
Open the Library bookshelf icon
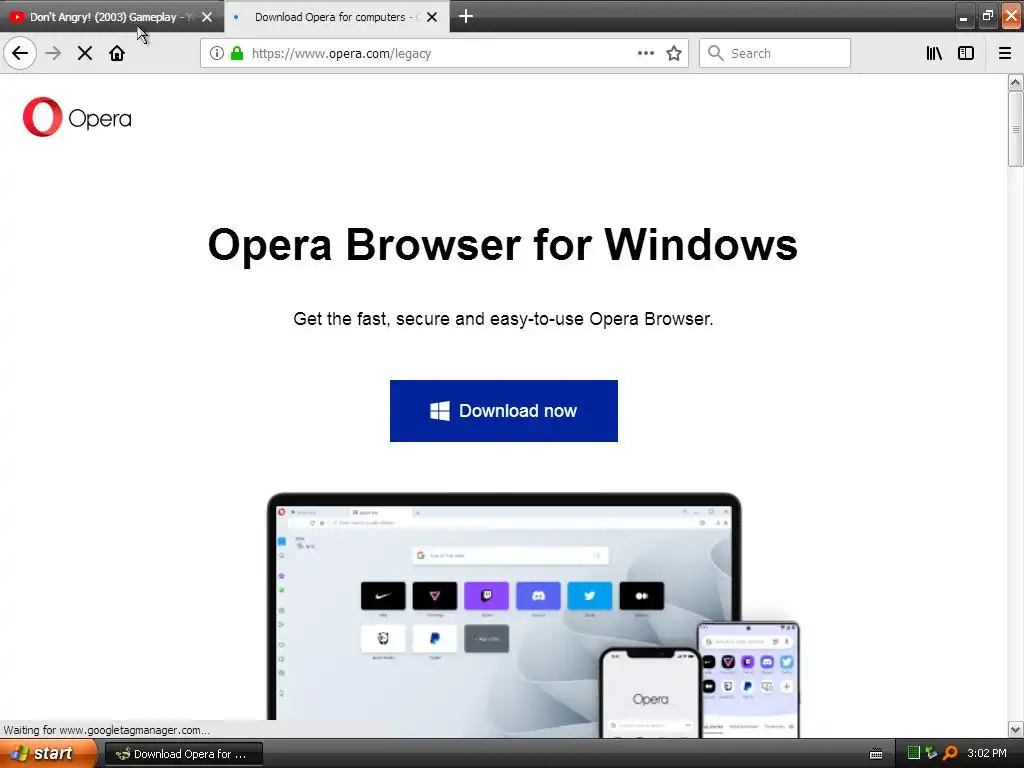tap(934, 53)
